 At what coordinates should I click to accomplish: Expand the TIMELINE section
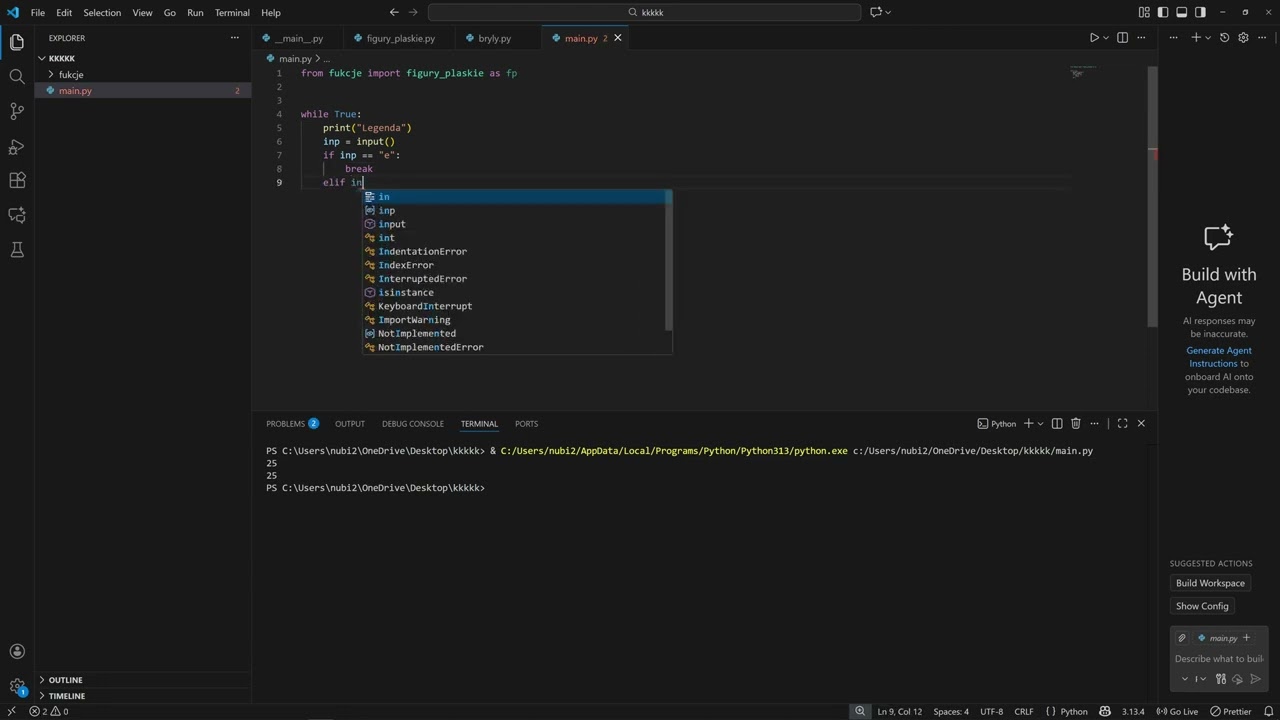click(66, 696)
